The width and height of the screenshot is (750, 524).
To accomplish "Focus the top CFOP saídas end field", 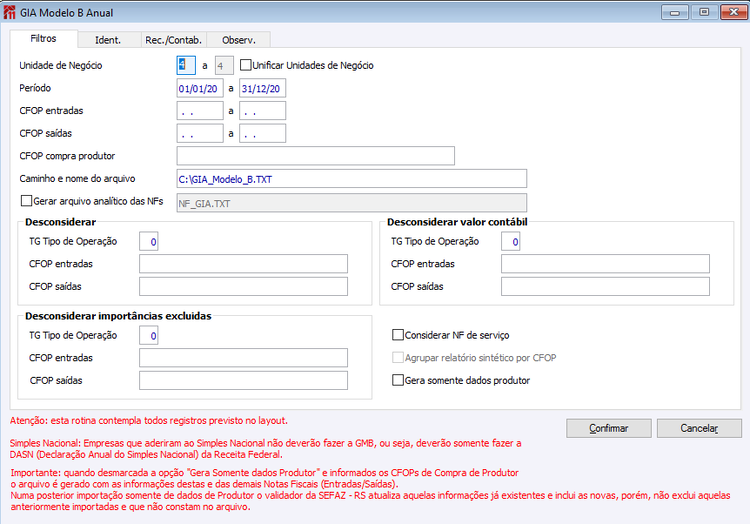I will point(263,133).
